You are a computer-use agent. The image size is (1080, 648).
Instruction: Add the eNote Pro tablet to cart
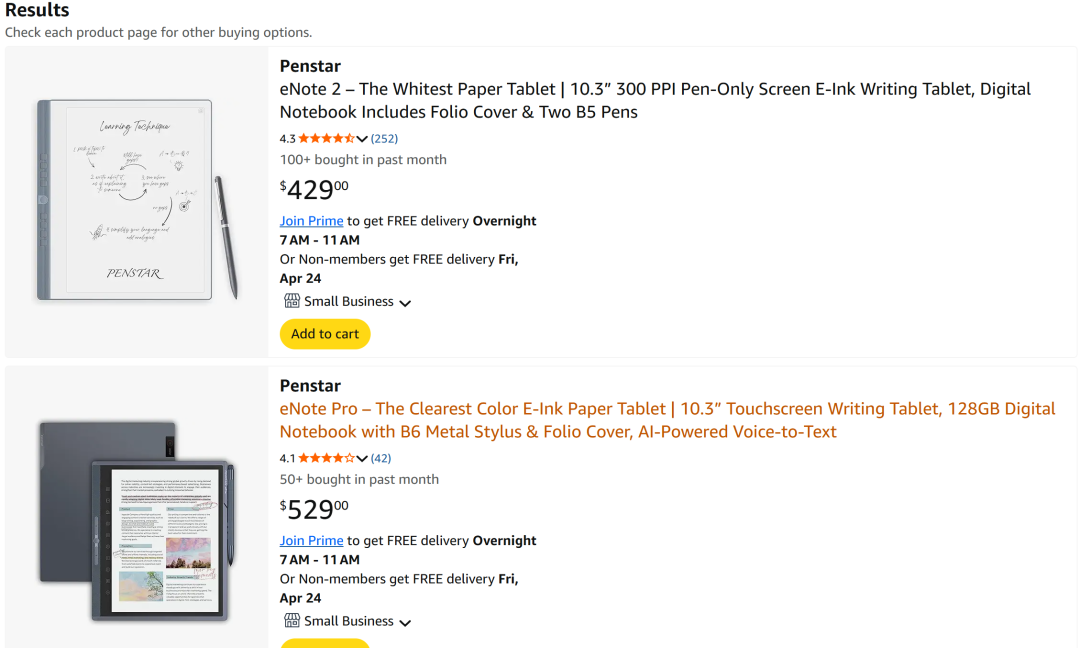click(x=325, y=643)
